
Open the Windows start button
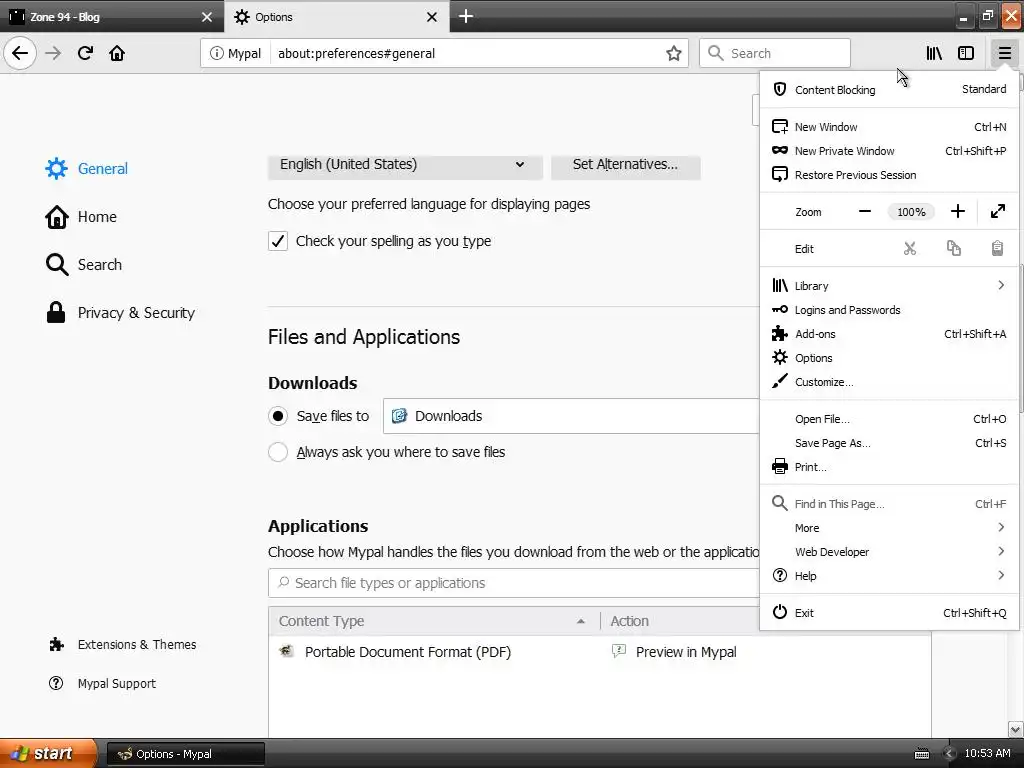48,754
